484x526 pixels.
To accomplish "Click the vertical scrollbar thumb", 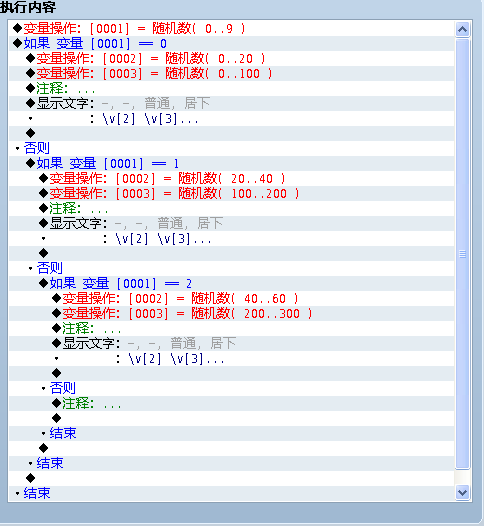I will [463, 254].
